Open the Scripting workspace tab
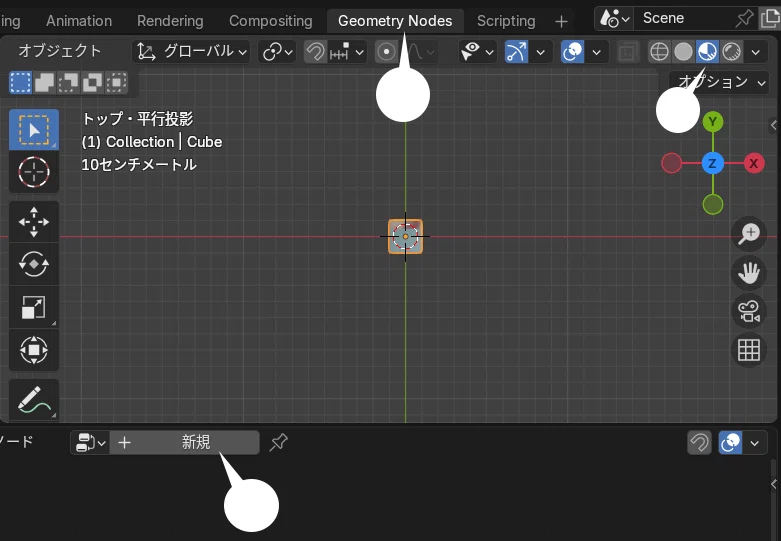Image resolution: width=781 pixels, height=541 pixels. (506, 21)
